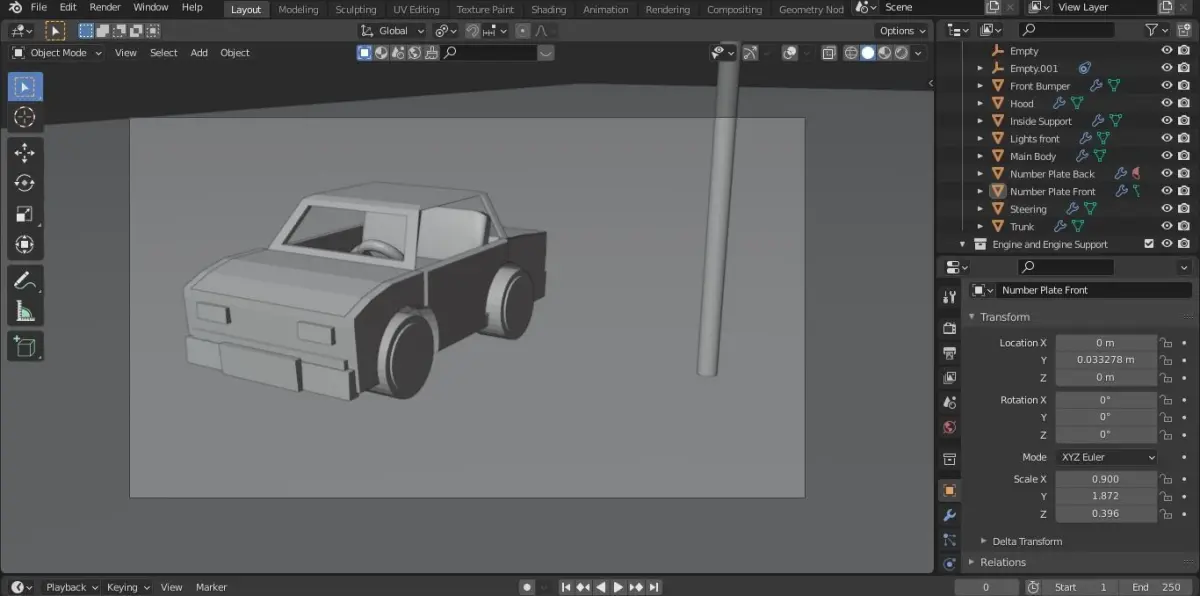Switch to material preview shading
The width and height of the screenshot is (1200, 596).
(x=884, y=53)
